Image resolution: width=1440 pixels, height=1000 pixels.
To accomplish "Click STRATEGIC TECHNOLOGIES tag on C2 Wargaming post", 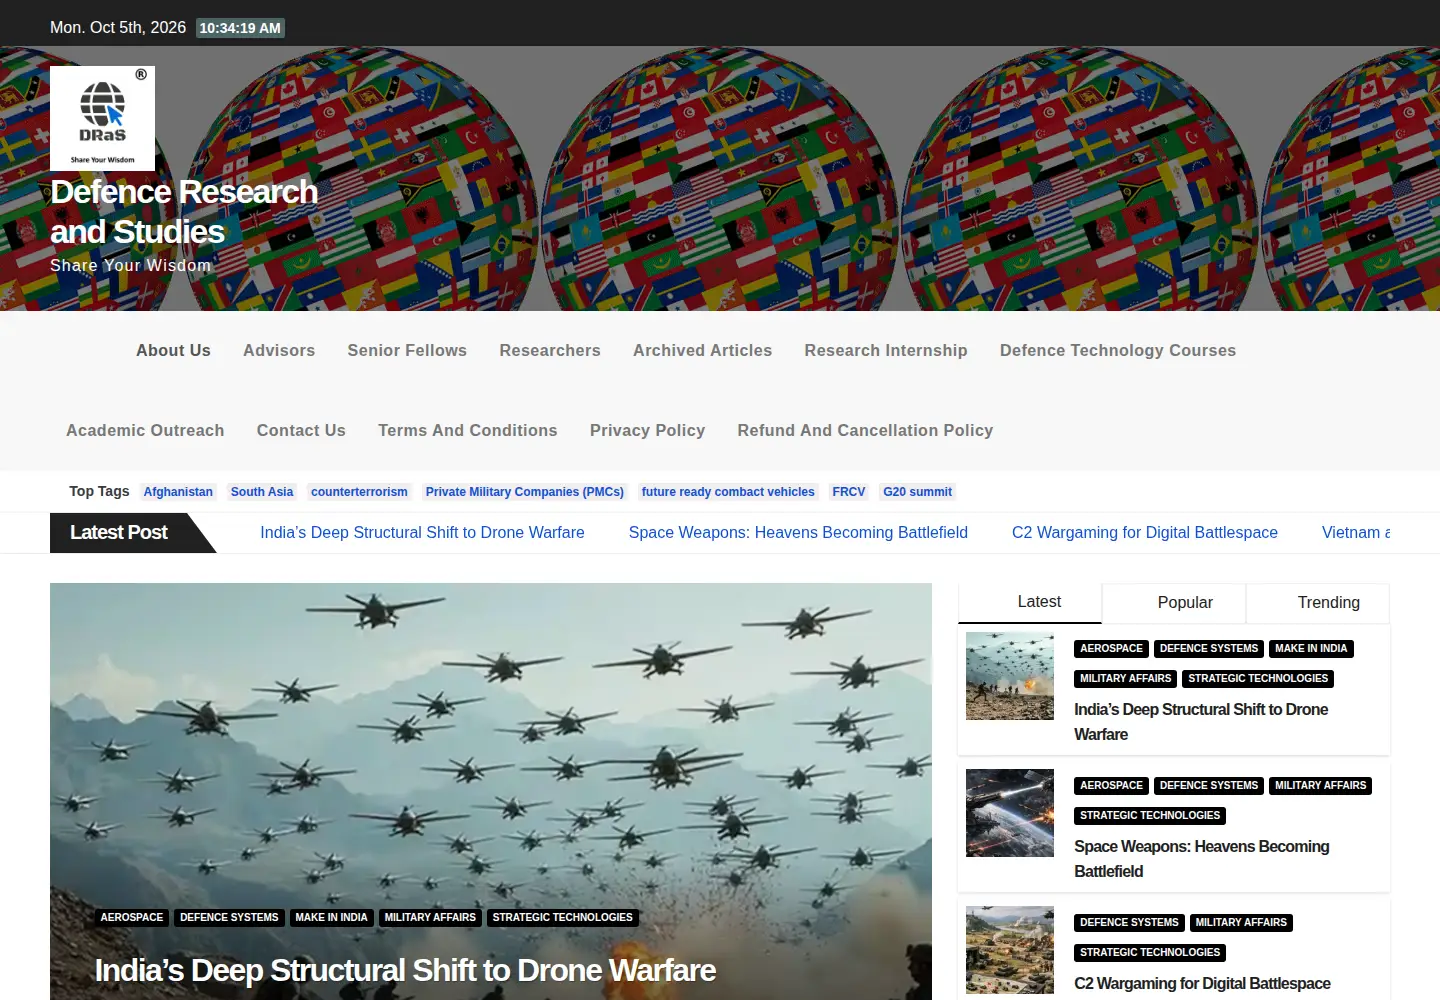I will point(1150,953).
